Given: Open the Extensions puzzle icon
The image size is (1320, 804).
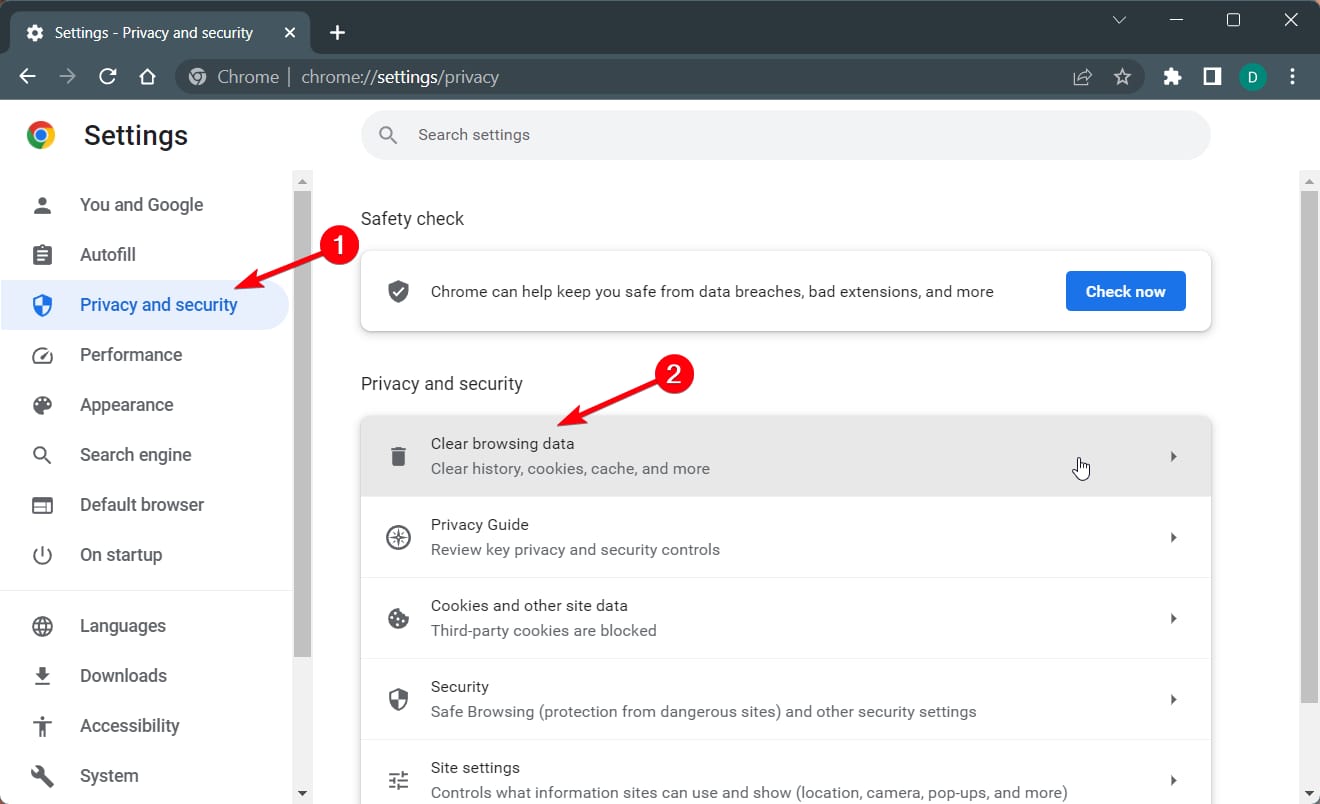Looking at the screenshot, I should point(1172,77).
